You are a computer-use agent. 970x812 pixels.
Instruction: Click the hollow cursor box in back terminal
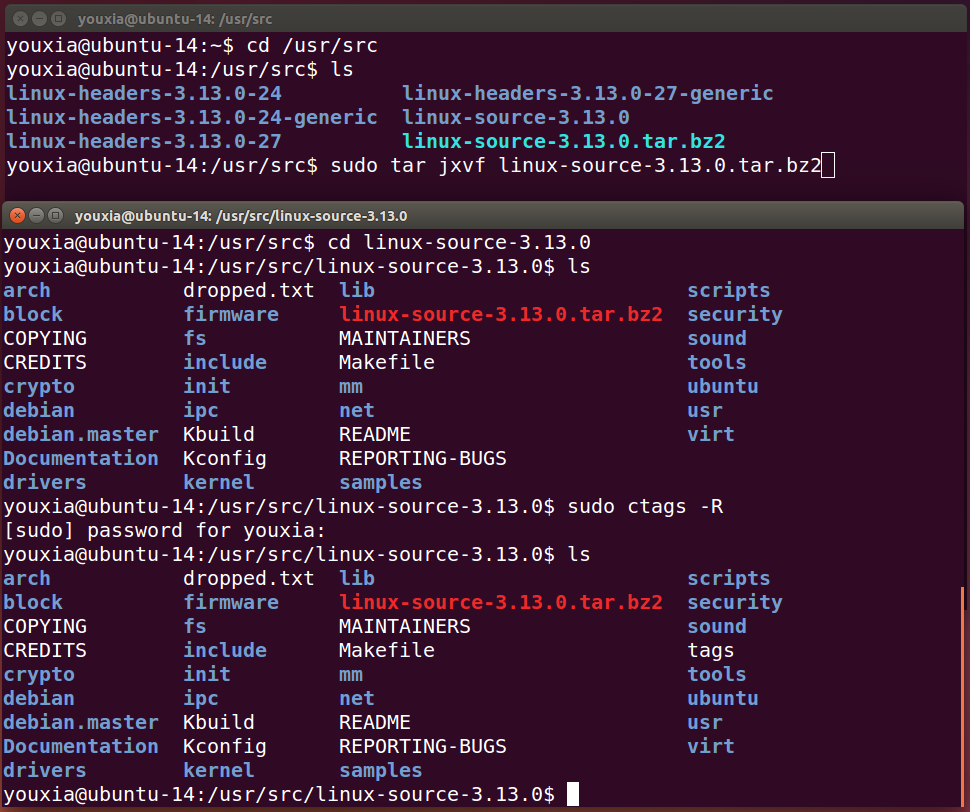point(828,166)
